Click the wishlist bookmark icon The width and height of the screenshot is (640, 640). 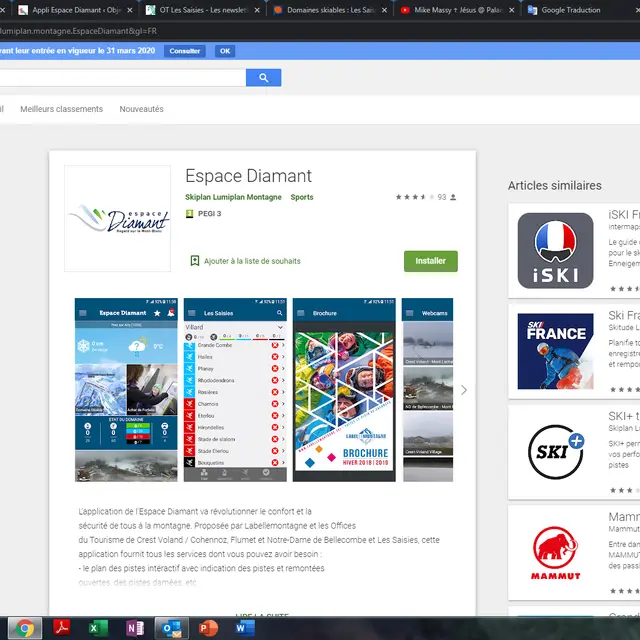[x=195, y=261]
